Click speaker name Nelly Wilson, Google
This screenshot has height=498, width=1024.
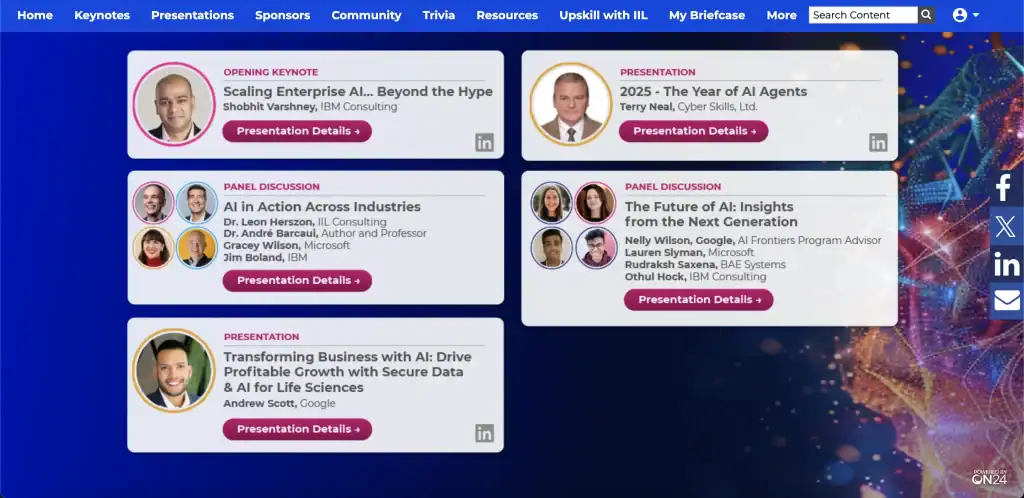680,240
